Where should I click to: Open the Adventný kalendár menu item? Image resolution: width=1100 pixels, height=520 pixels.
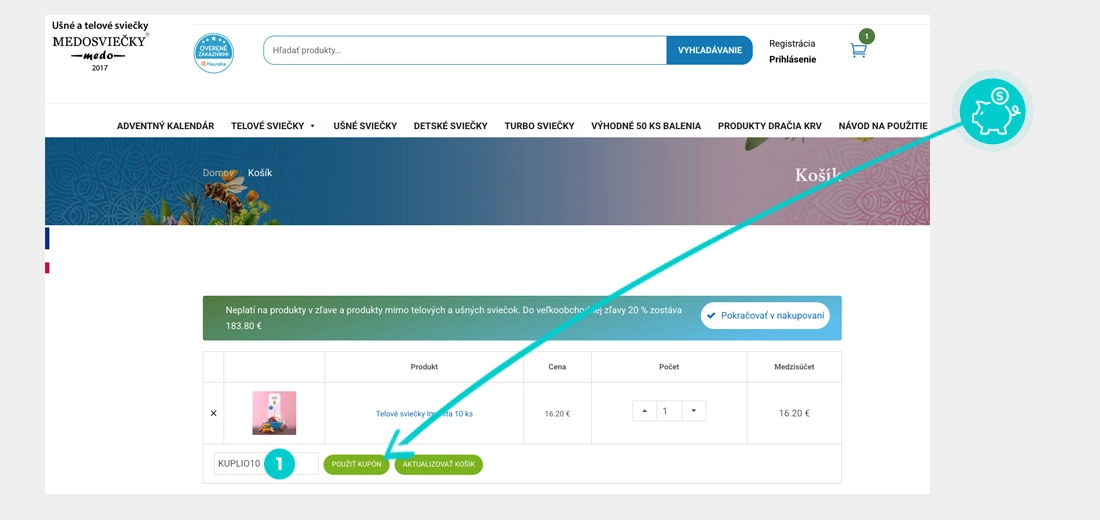(165, 126)
